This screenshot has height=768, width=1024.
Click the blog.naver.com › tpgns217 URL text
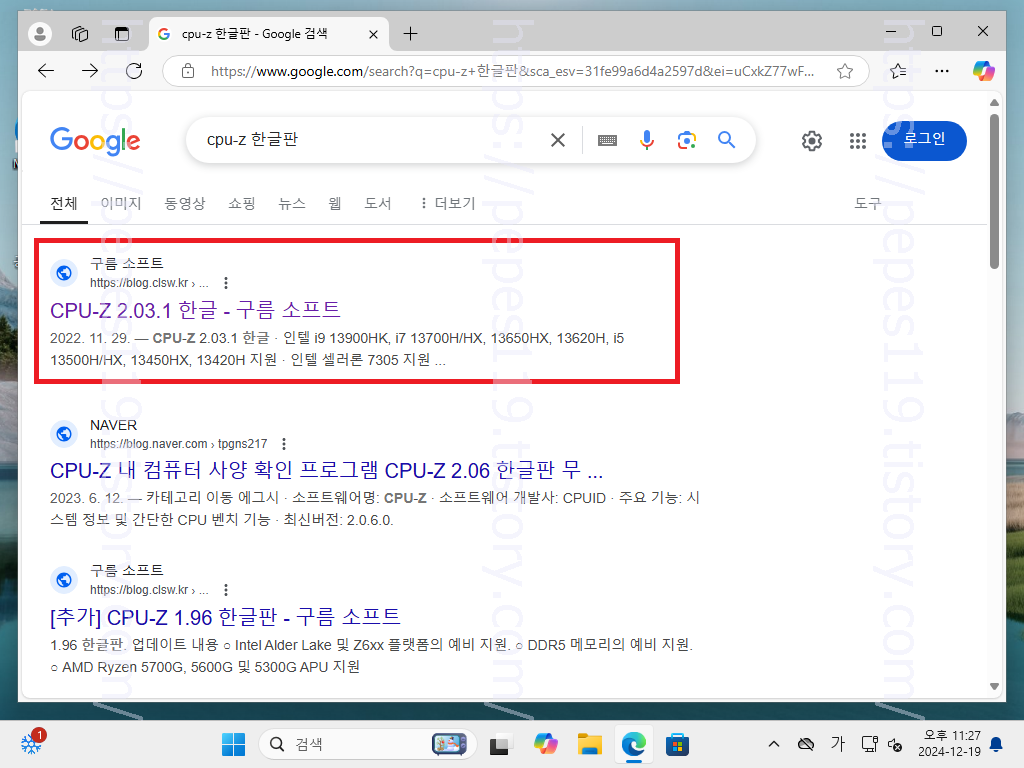pos(178,444)
